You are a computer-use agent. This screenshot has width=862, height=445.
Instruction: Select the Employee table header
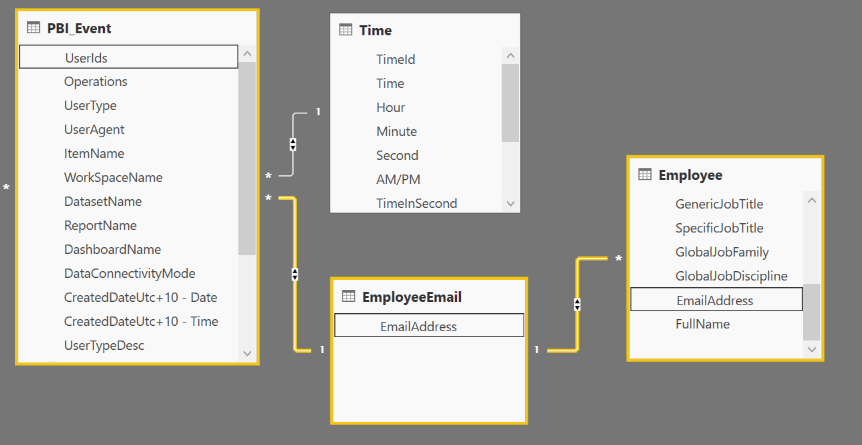click(725, 175)
